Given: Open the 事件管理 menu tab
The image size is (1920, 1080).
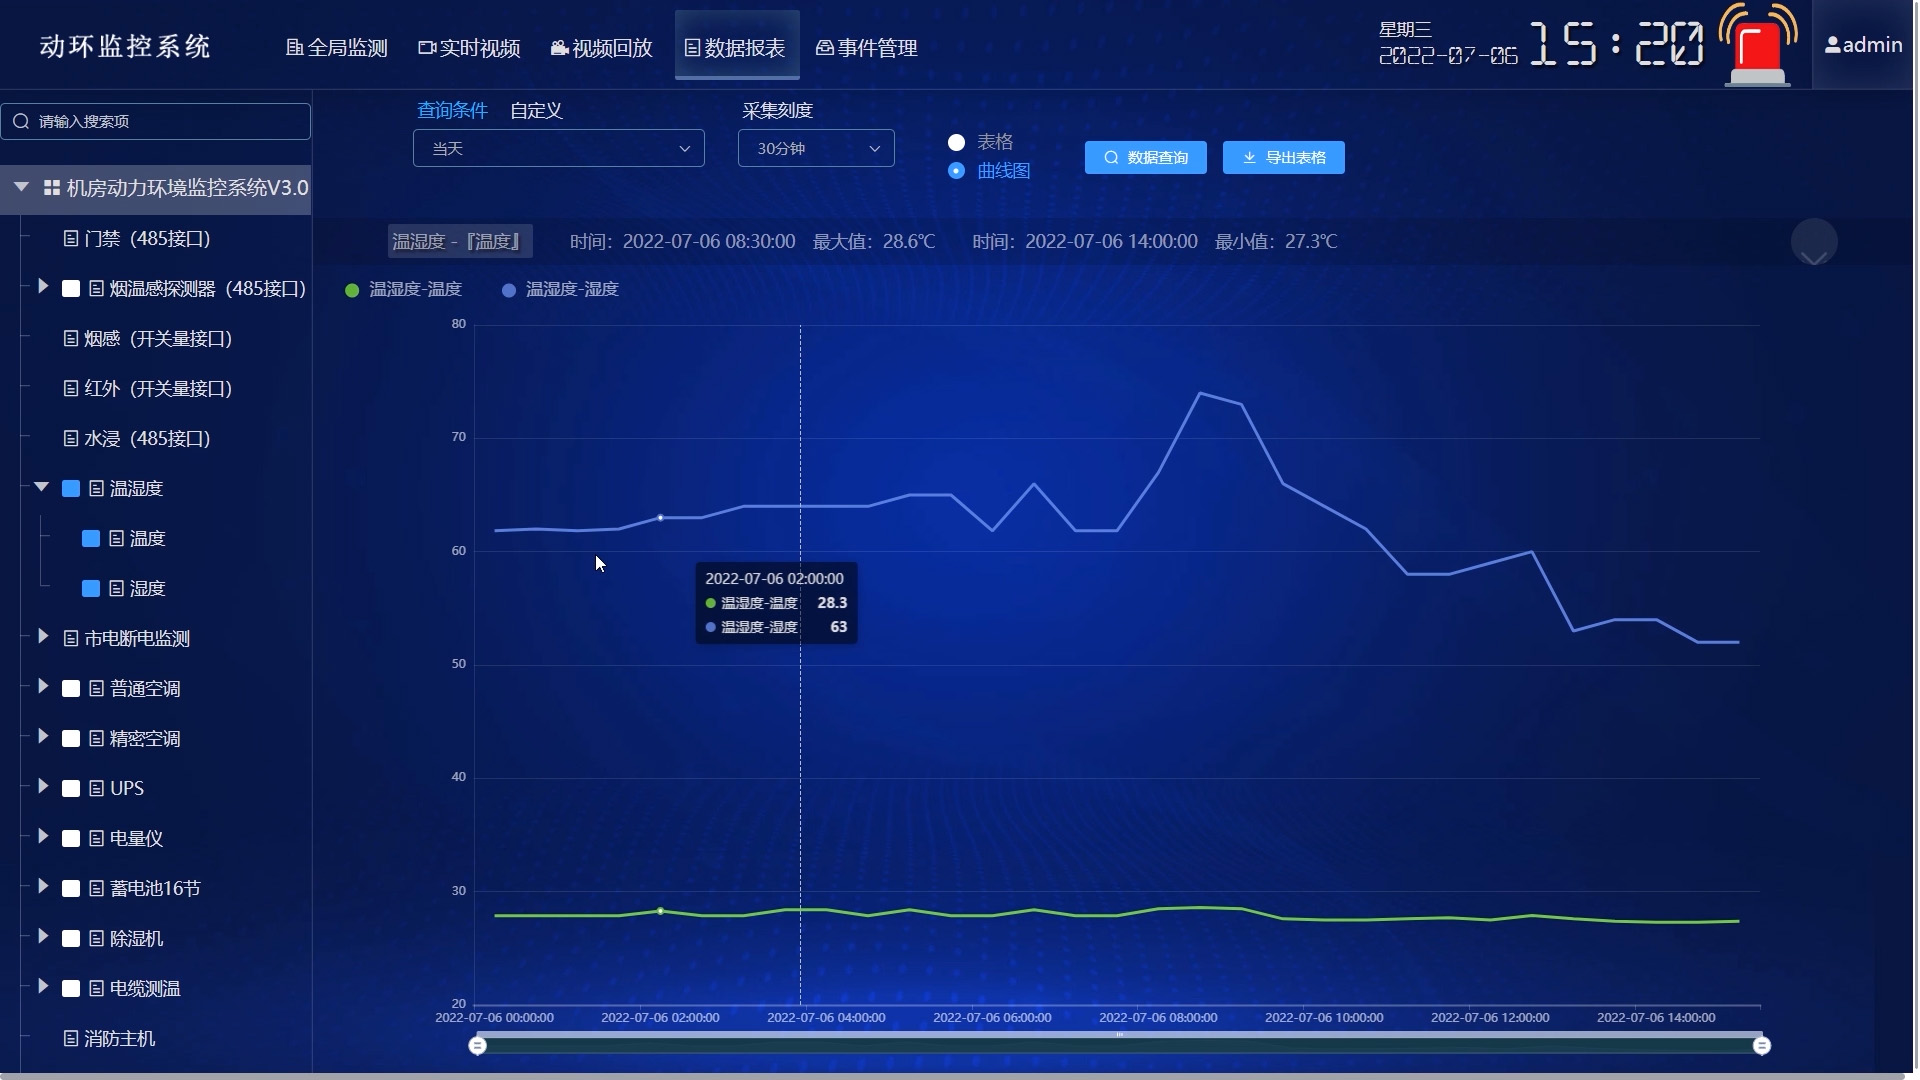Looking at the screenshot, I should click(x=866, y=47).
